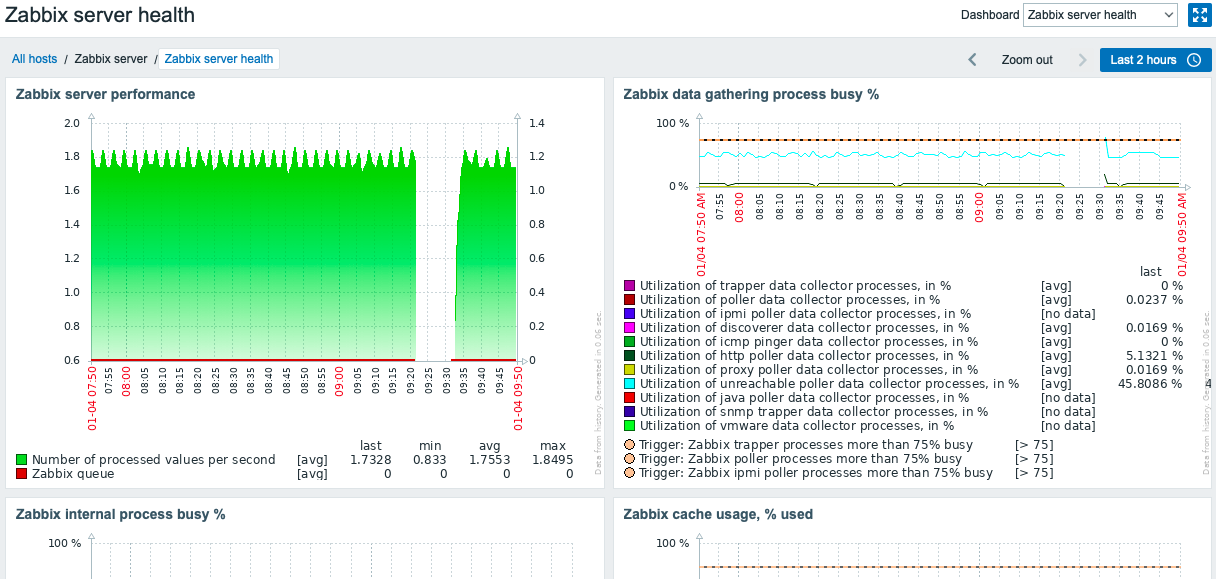Image resolution: width=1216 pixels, height=579 pixels.
Task: Select the Zabbix server health breadcrumb tab
Action: coord(219,59)
